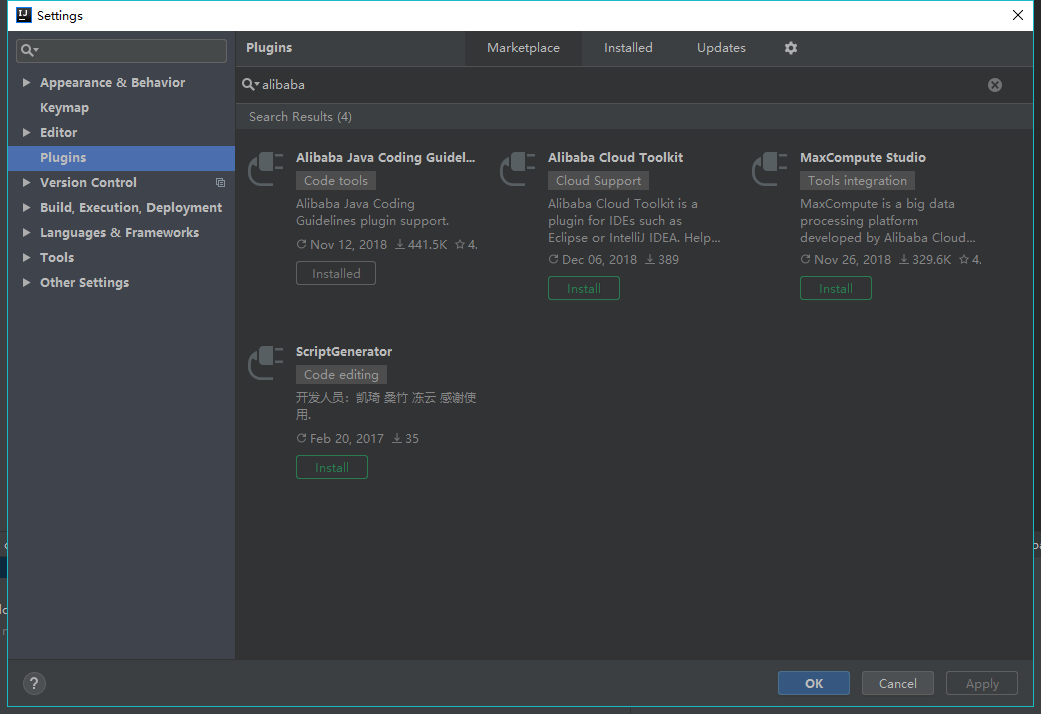Open the plugin settings gear menu
The image size is (1041, 714).
point(790,47)
